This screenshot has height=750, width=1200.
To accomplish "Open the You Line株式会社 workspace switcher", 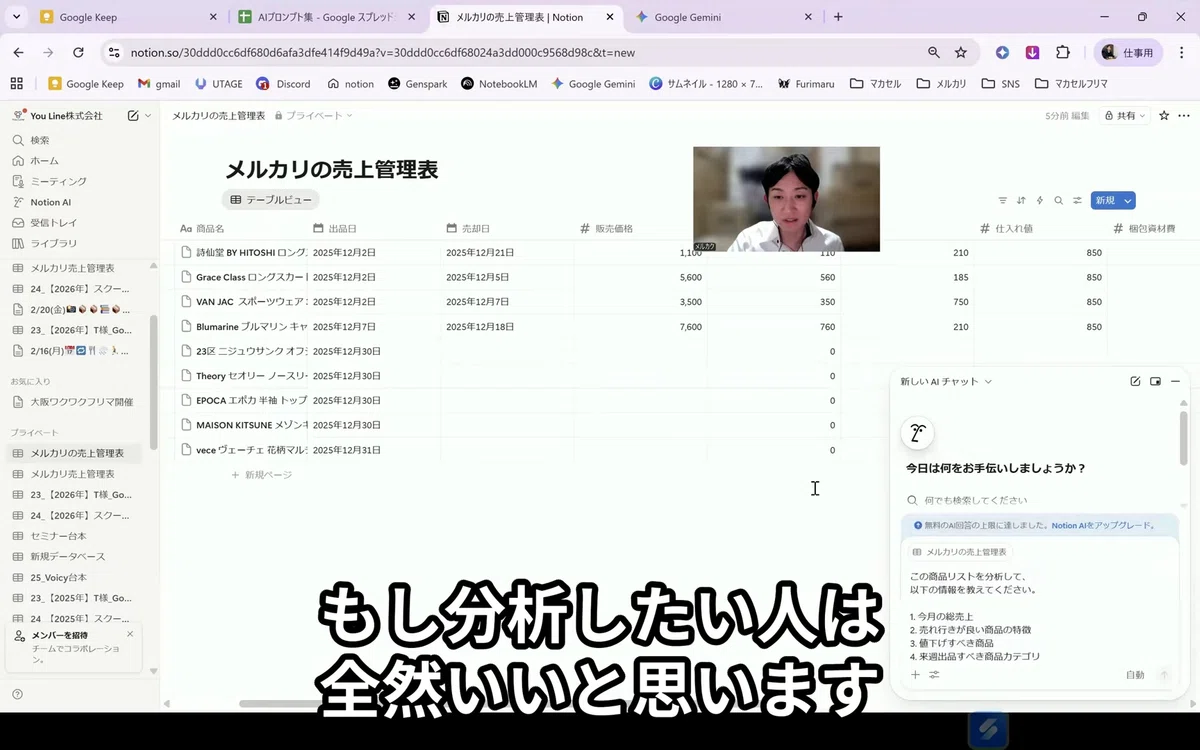I will pos(66,116).
